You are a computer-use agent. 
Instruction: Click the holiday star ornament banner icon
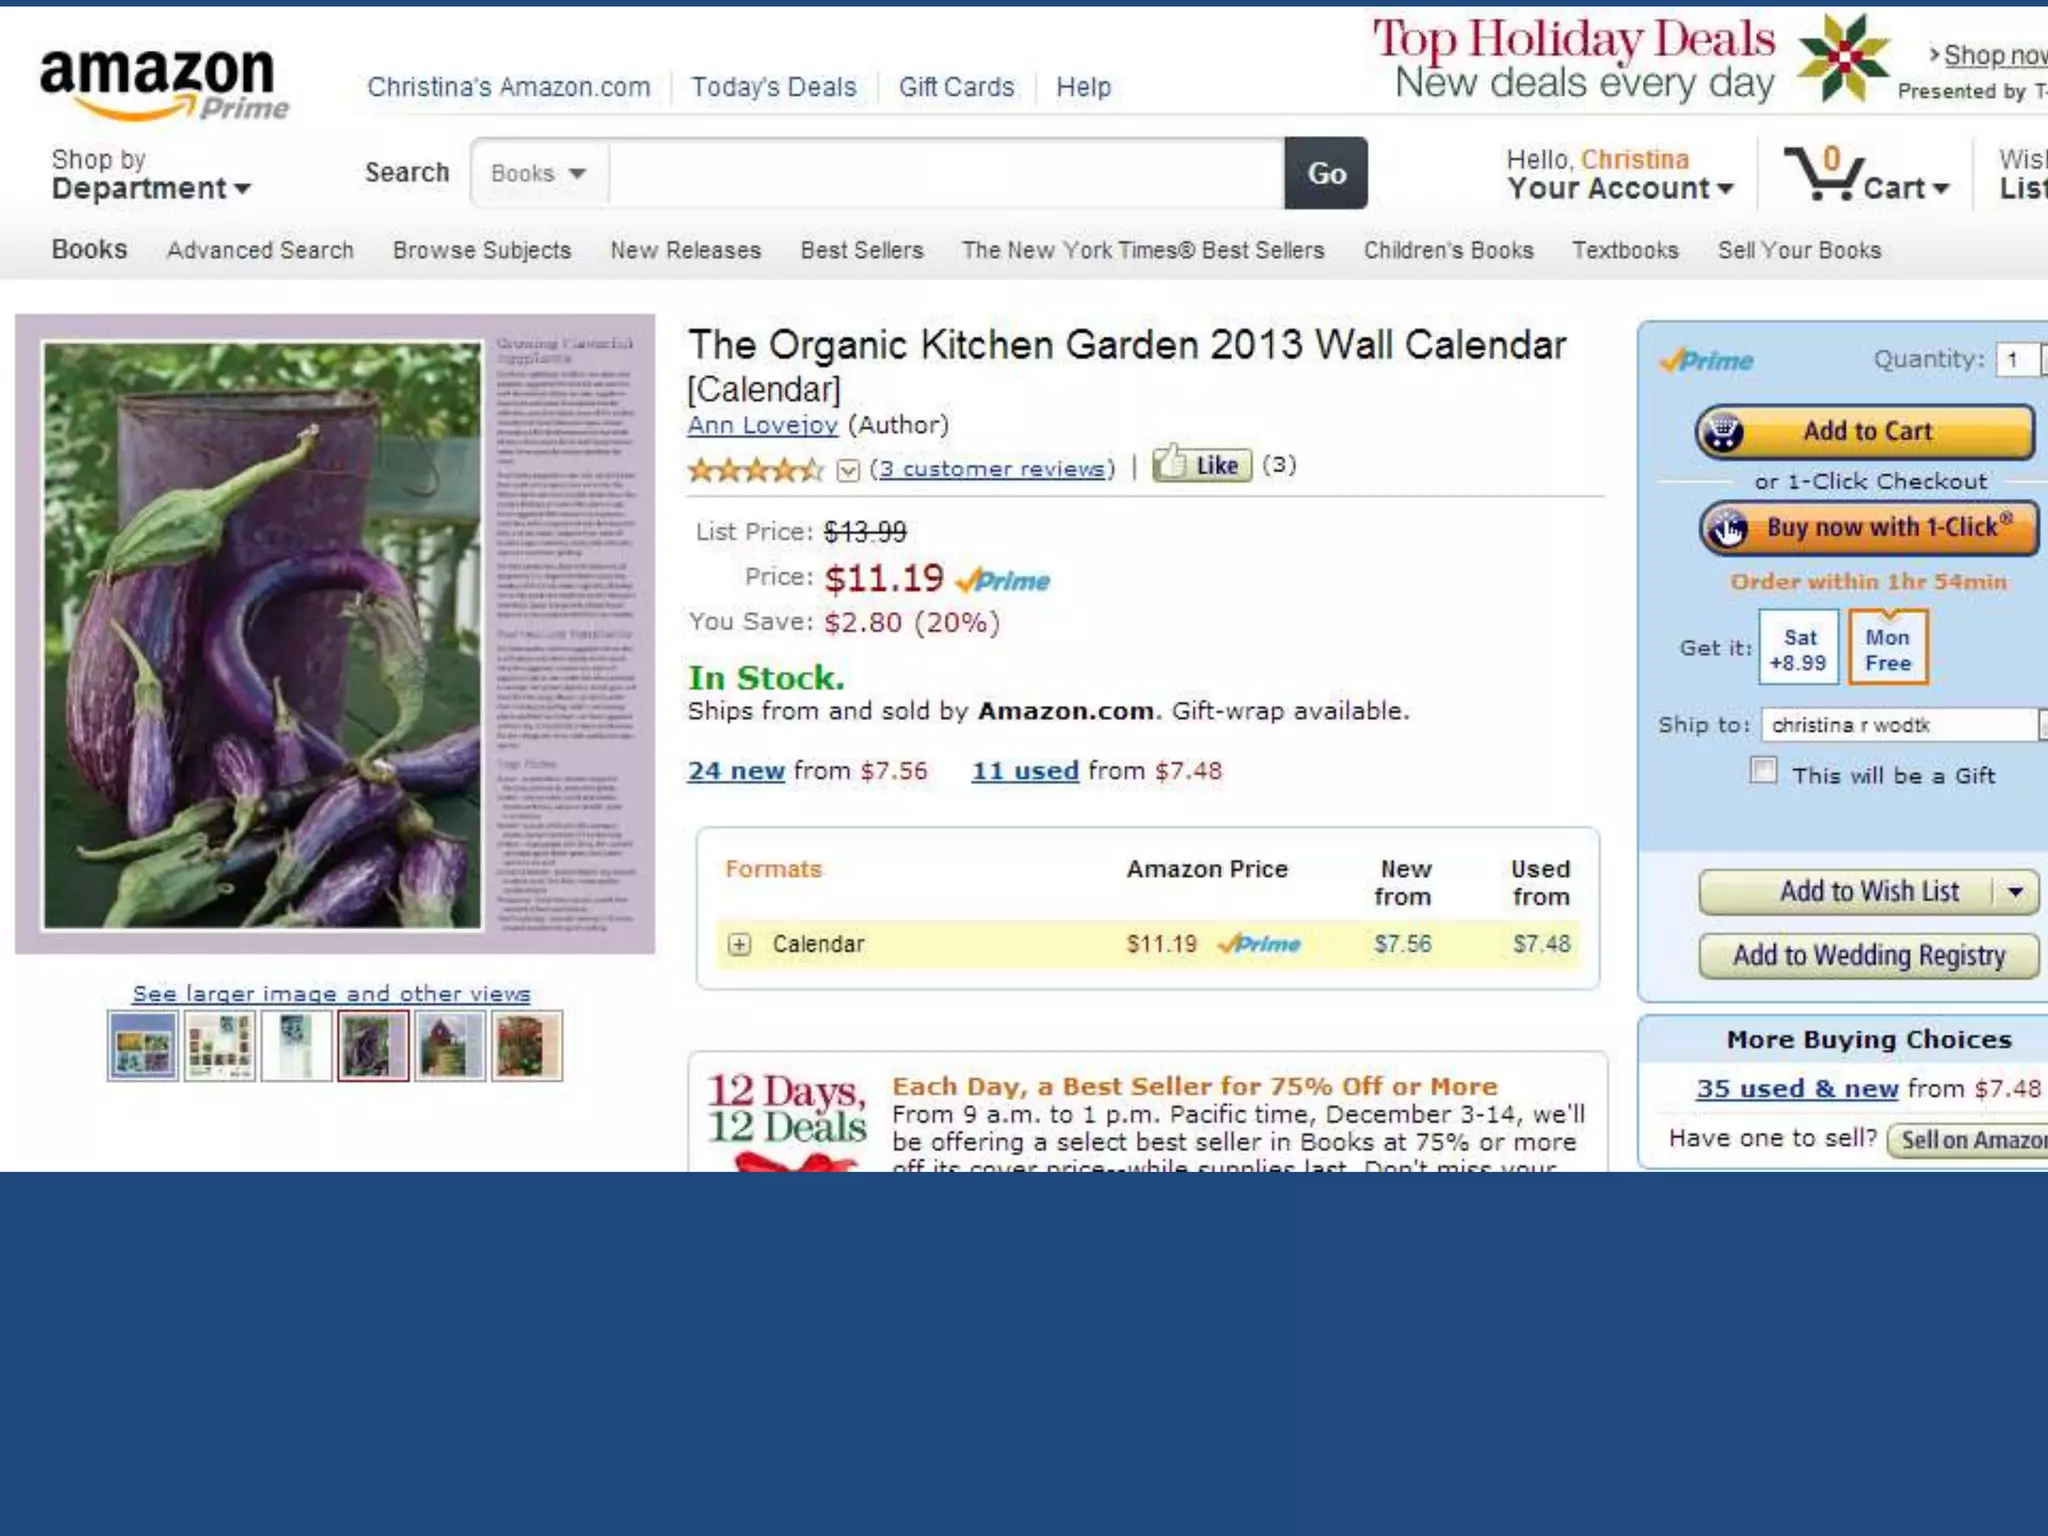[1842, 58]
